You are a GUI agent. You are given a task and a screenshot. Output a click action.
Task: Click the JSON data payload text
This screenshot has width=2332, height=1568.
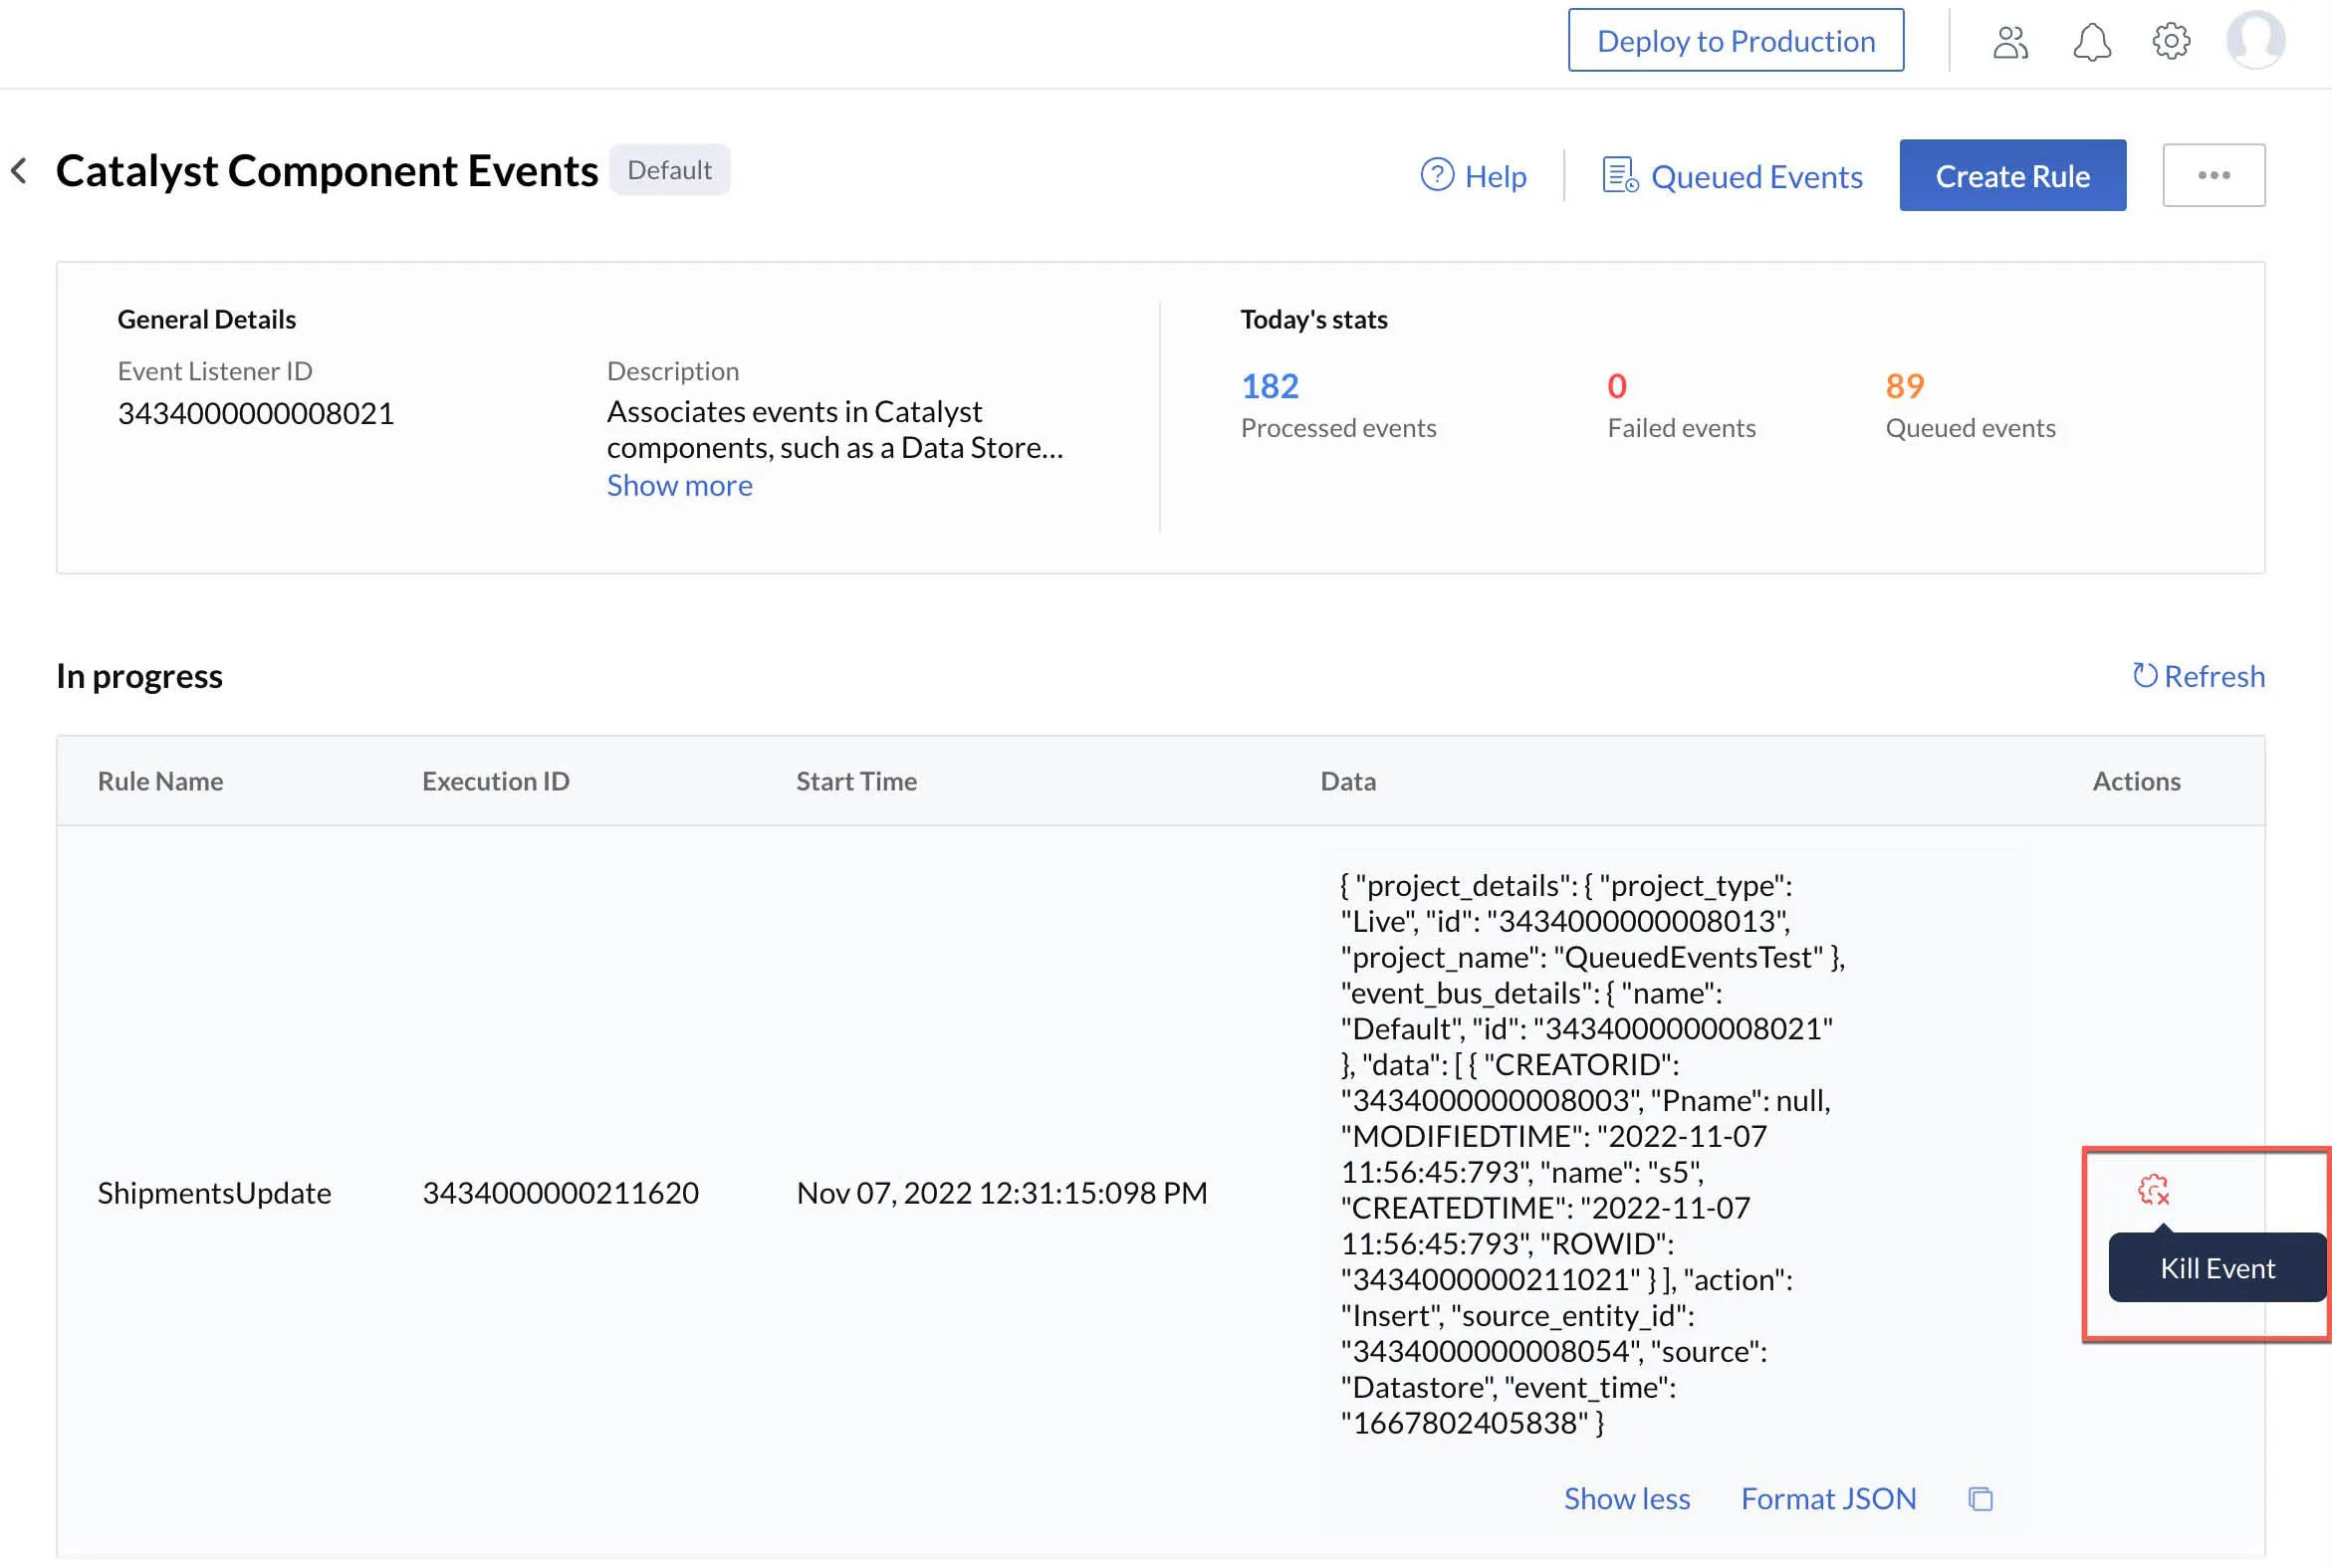[x=1592, y=1154]
